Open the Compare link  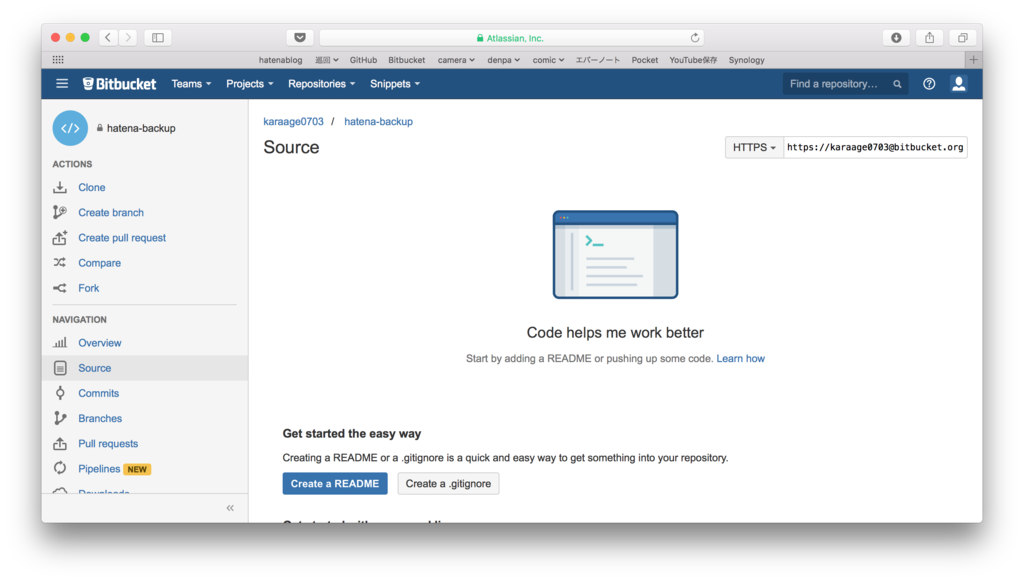click(x=99, y=263)
